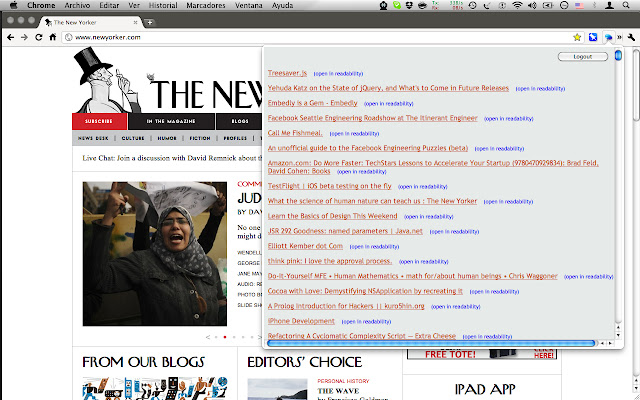Open the home page via house icon

53,37
